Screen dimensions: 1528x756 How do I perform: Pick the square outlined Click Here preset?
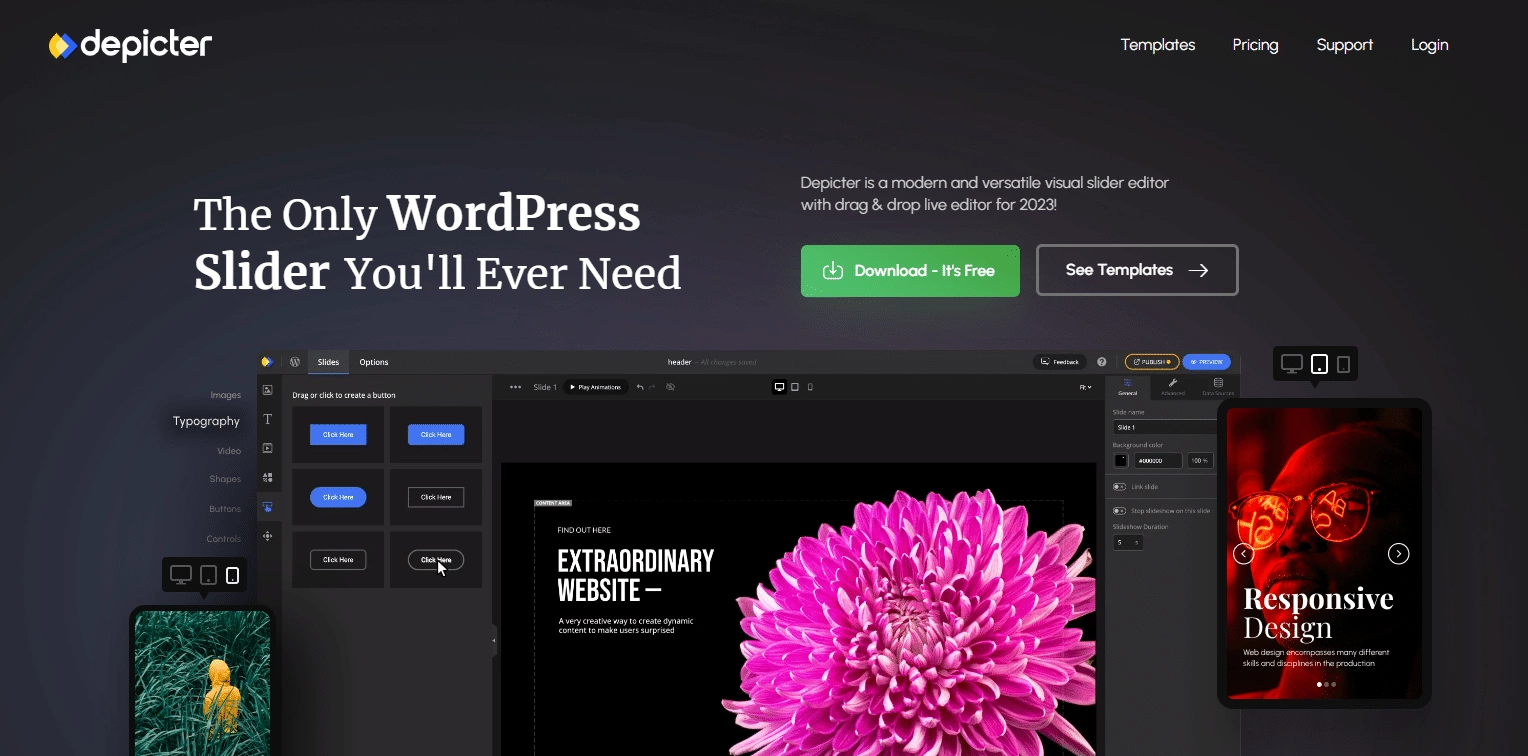coord(436,497)
